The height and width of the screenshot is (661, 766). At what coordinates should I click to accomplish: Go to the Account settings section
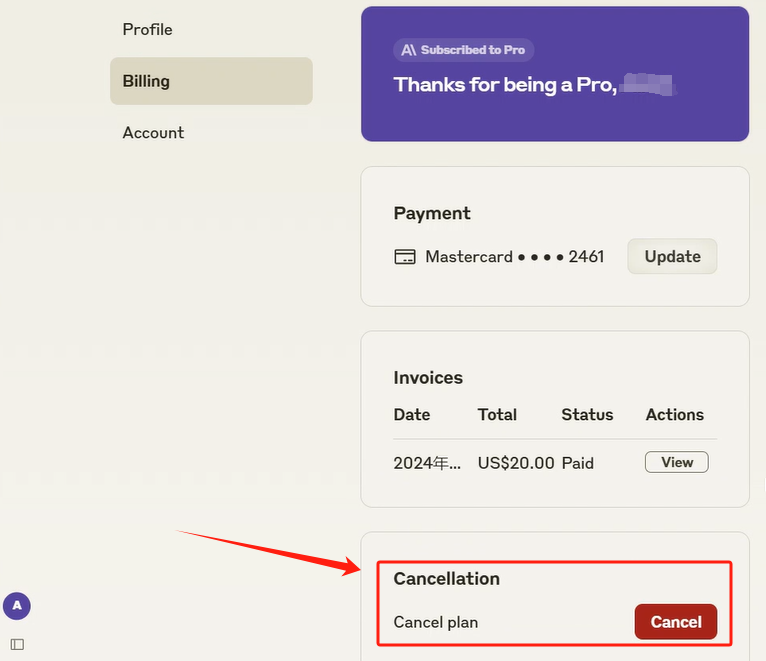click(153, 132)
